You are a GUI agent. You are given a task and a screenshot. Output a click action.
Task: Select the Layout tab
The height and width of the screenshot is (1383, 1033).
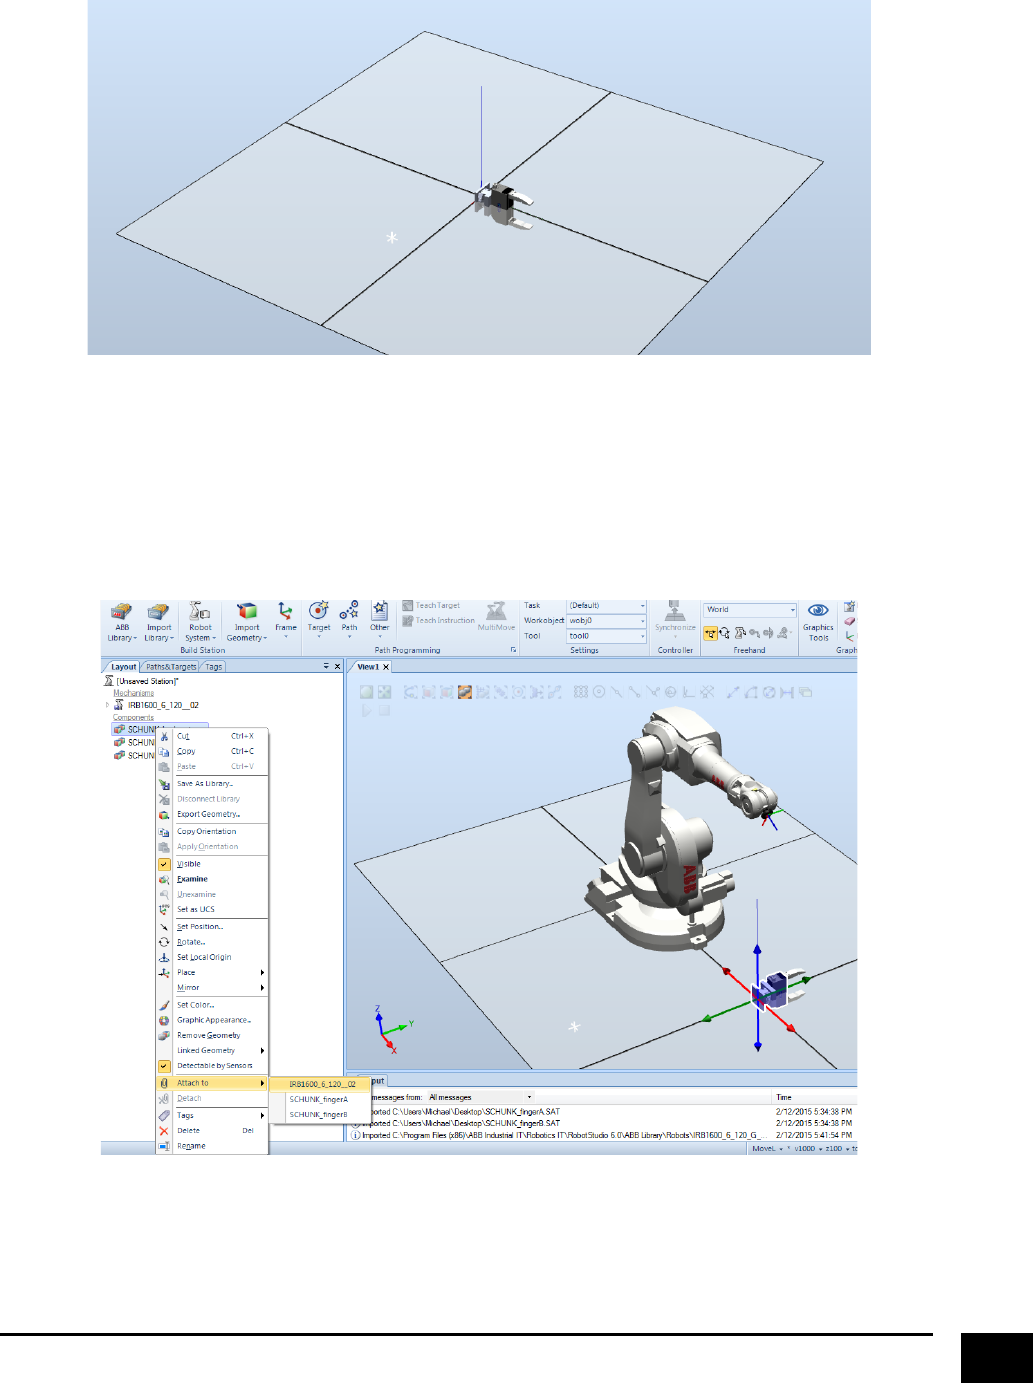[122, 667]
